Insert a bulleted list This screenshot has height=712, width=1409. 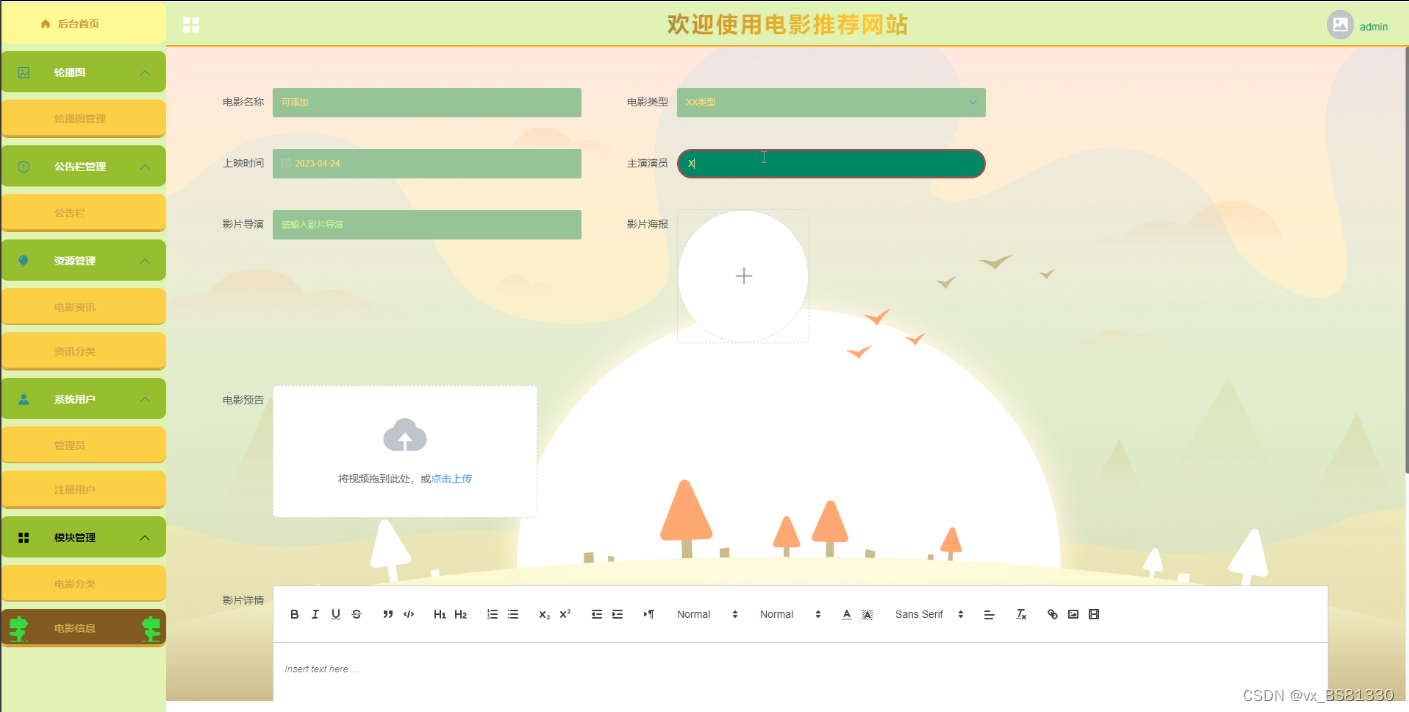pos(513,614)
